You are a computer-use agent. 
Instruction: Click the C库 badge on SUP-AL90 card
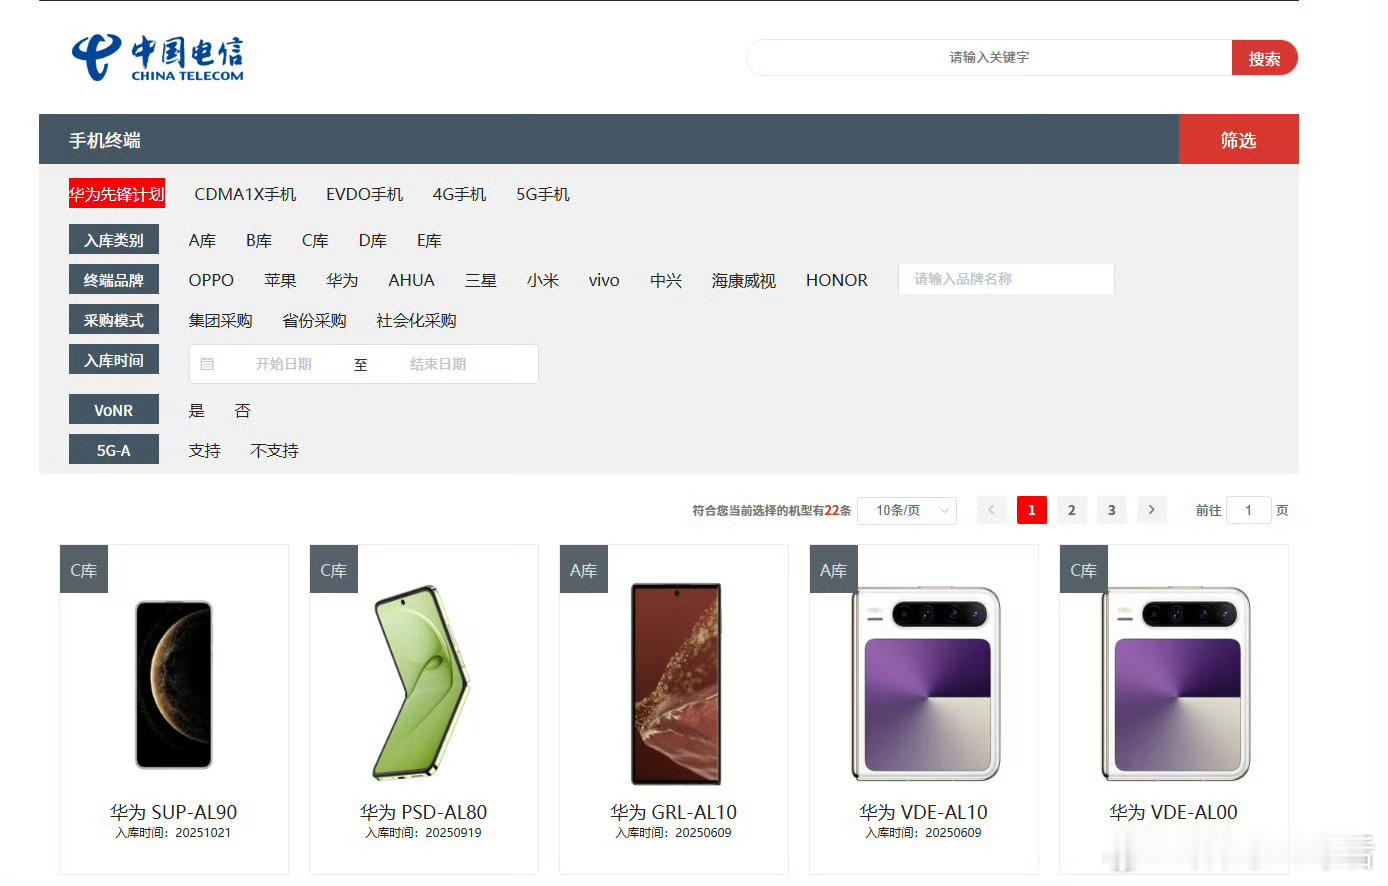coord(84,570)
